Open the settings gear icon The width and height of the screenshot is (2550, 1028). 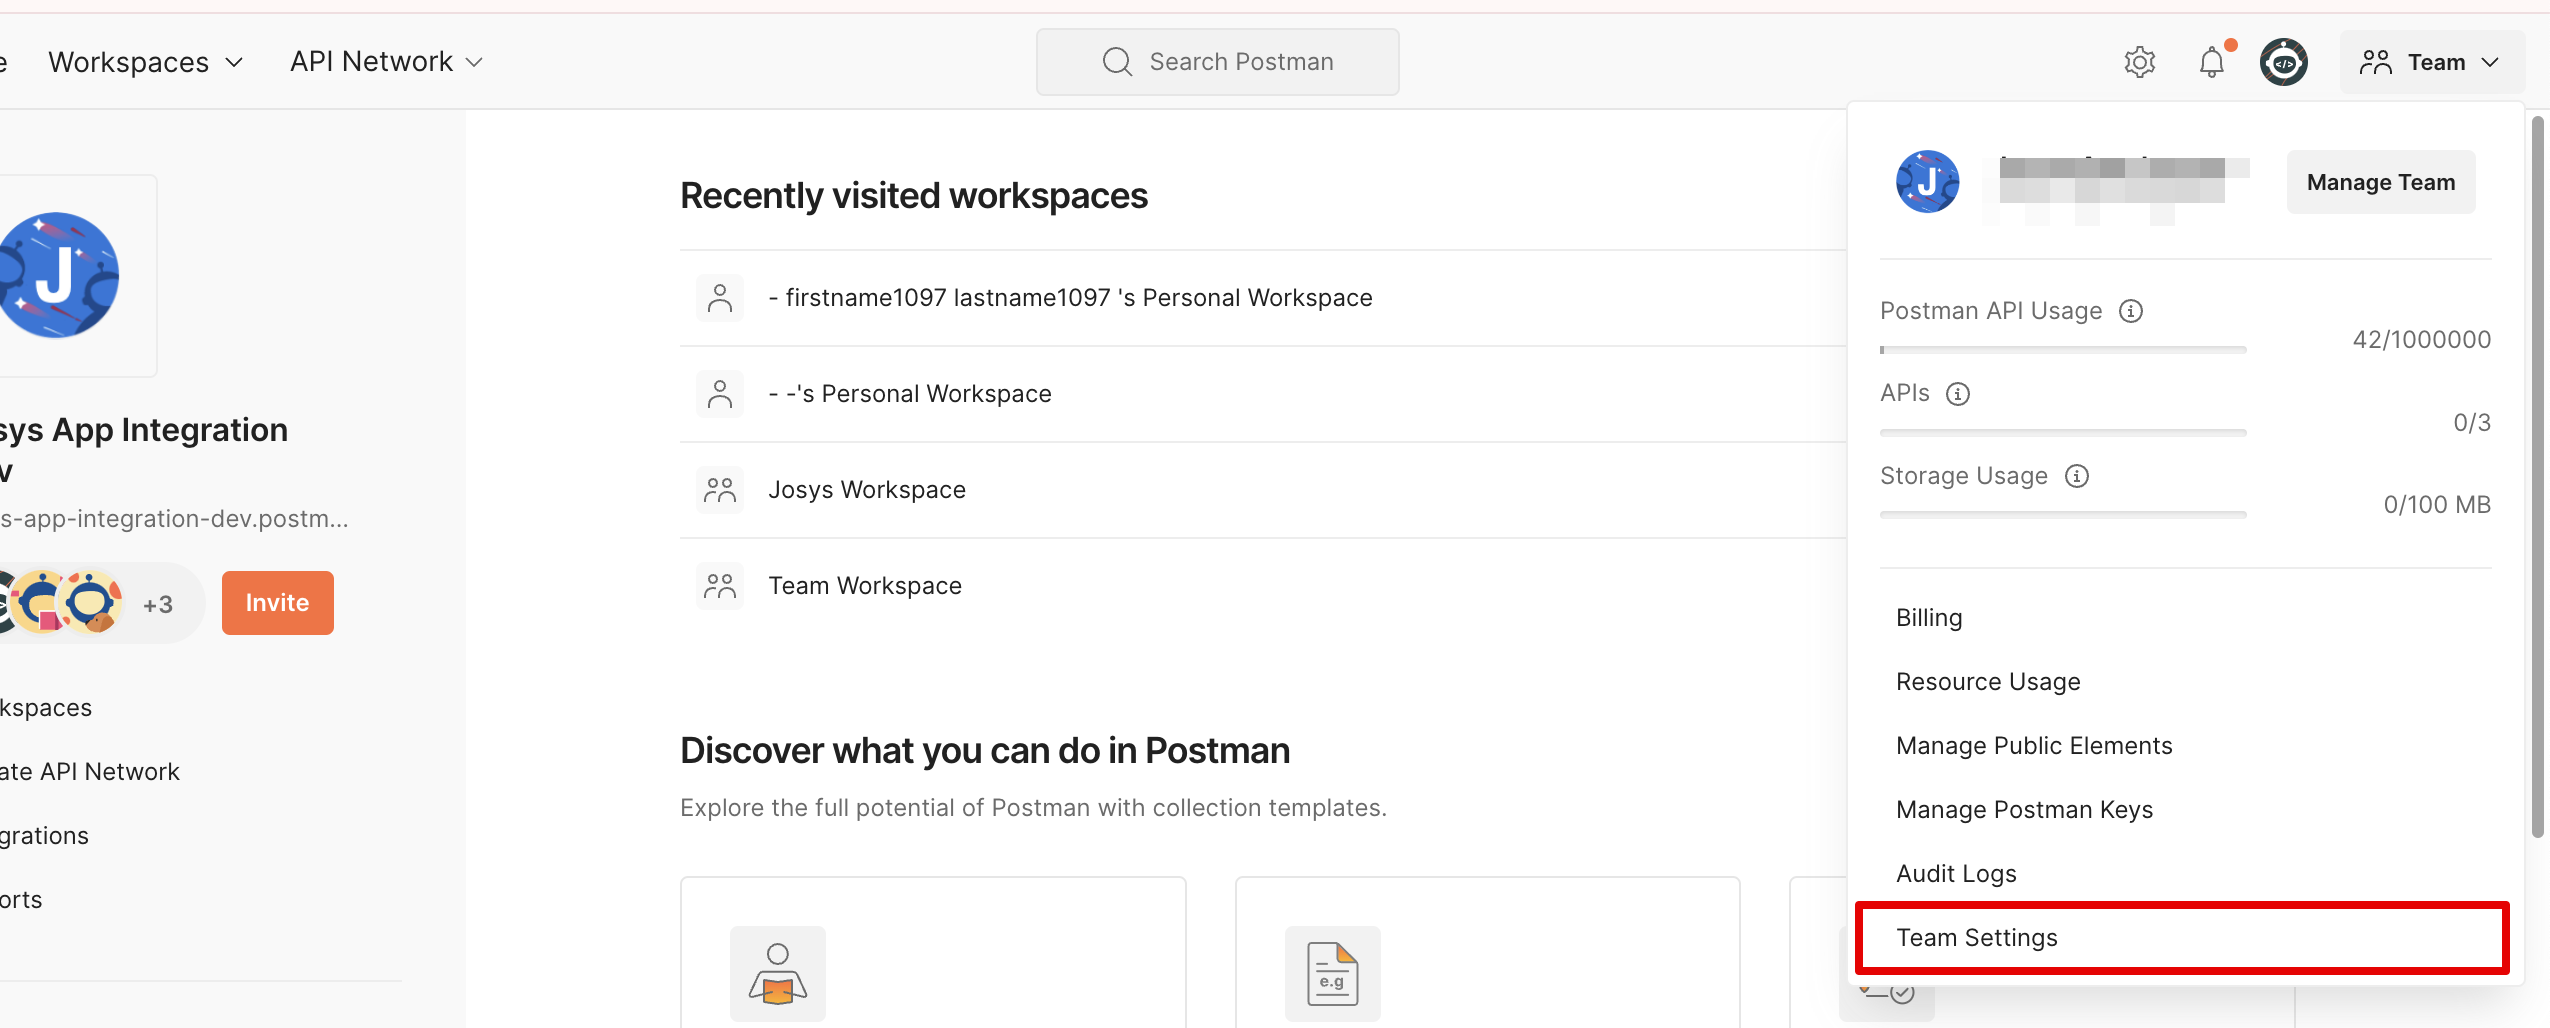tap(2139, 62)
